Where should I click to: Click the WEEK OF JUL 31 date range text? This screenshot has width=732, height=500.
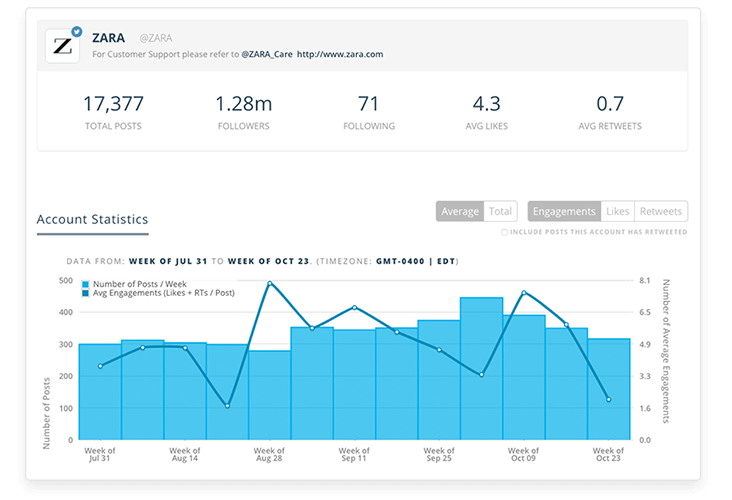[x=168, y=261]
